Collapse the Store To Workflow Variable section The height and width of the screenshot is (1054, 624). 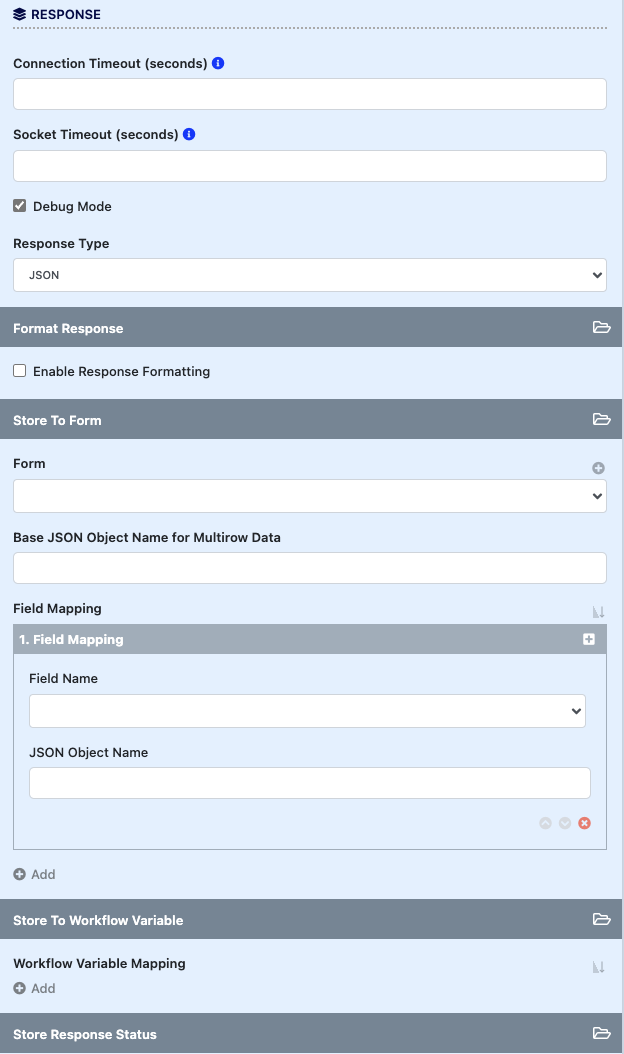(601, 920)
